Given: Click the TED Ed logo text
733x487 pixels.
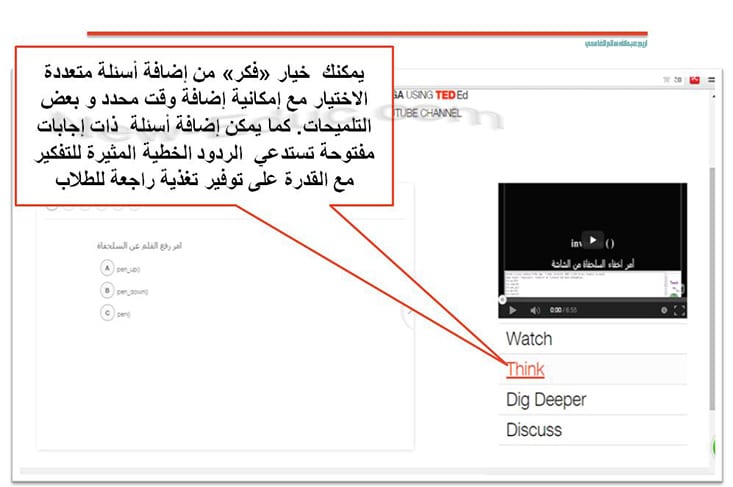Looking at the screenshot, I should pyautogui.click(x=452, y=95).
